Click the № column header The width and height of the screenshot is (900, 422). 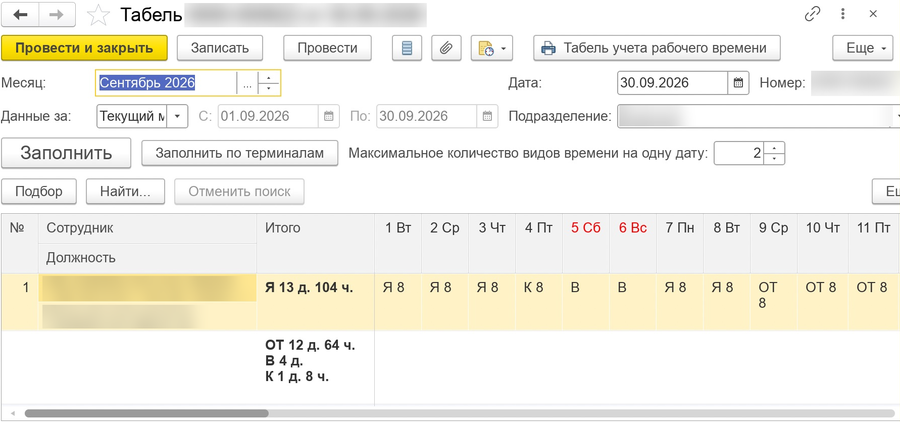20,243
